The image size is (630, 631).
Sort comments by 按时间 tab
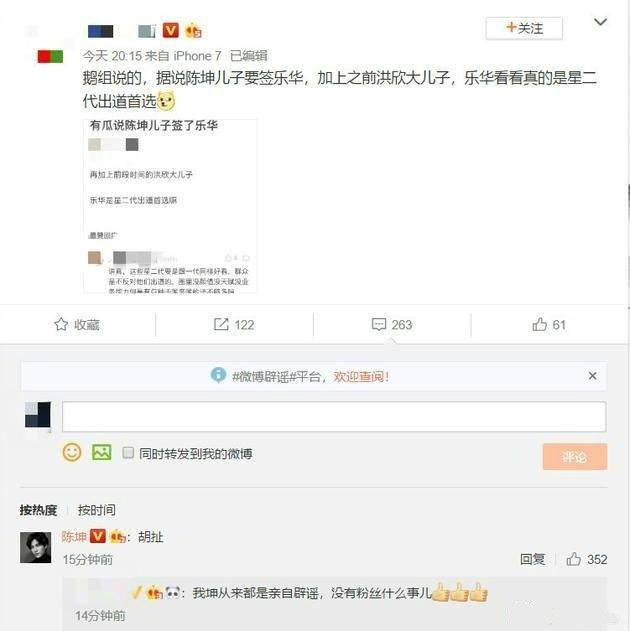coord(97,510)
